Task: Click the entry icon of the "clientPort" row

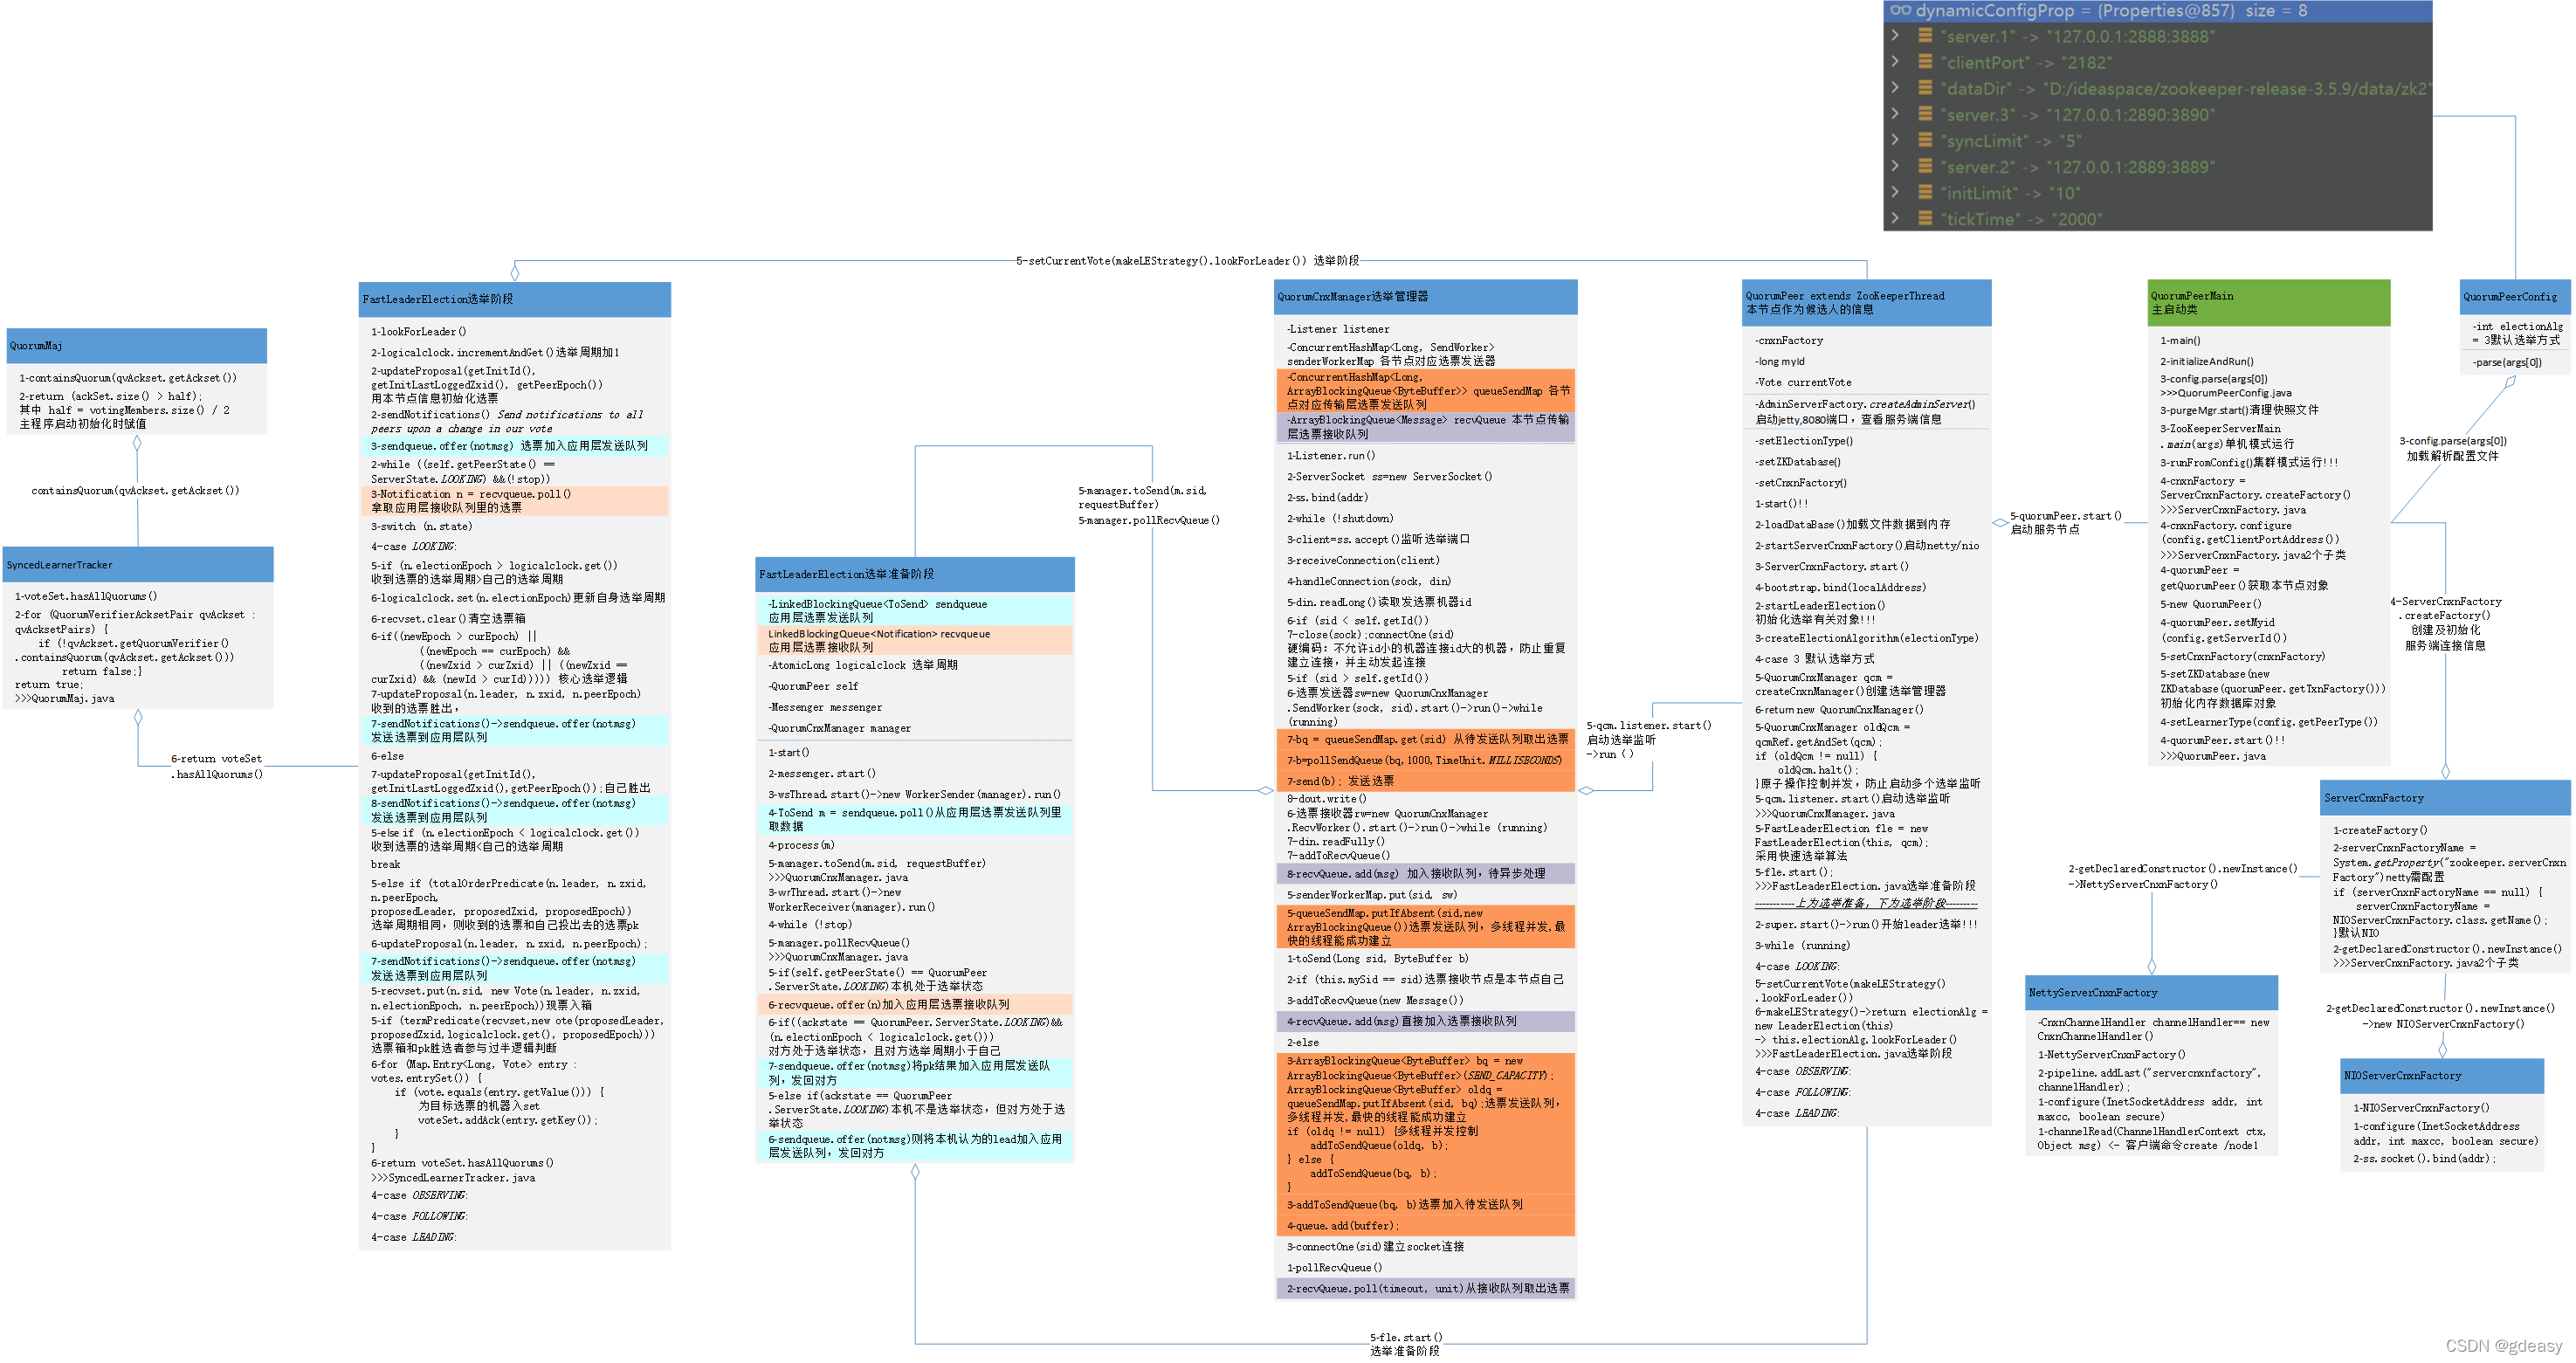Action: point(1925,62)
